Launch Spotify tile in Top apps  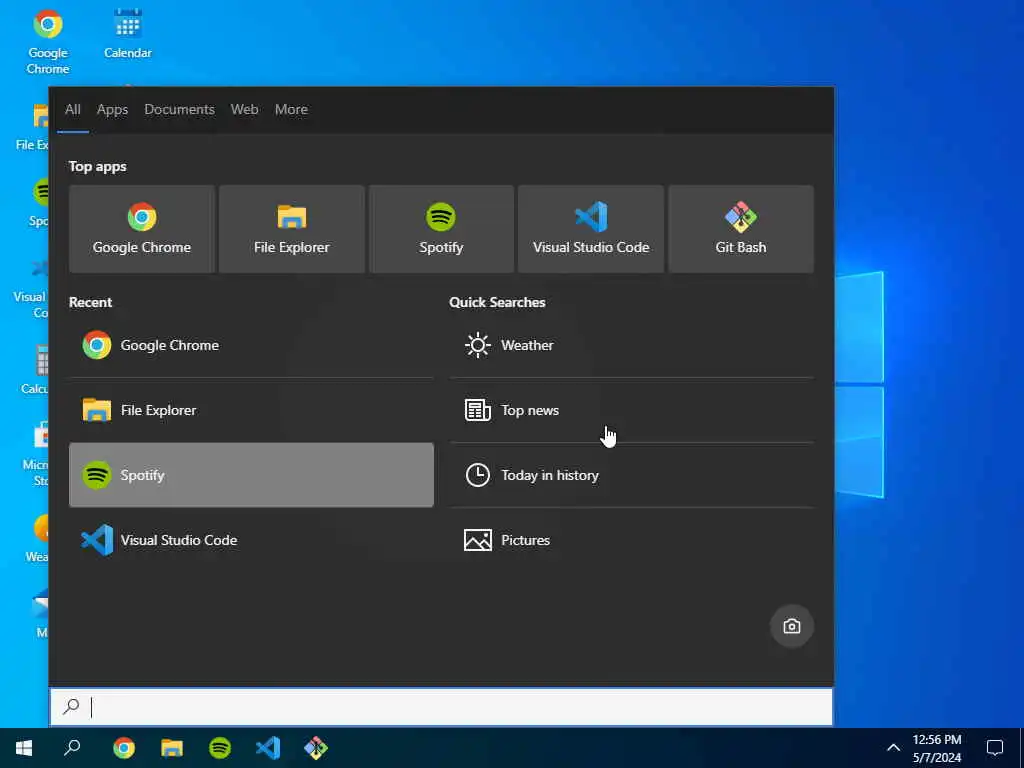coord(441,229)
